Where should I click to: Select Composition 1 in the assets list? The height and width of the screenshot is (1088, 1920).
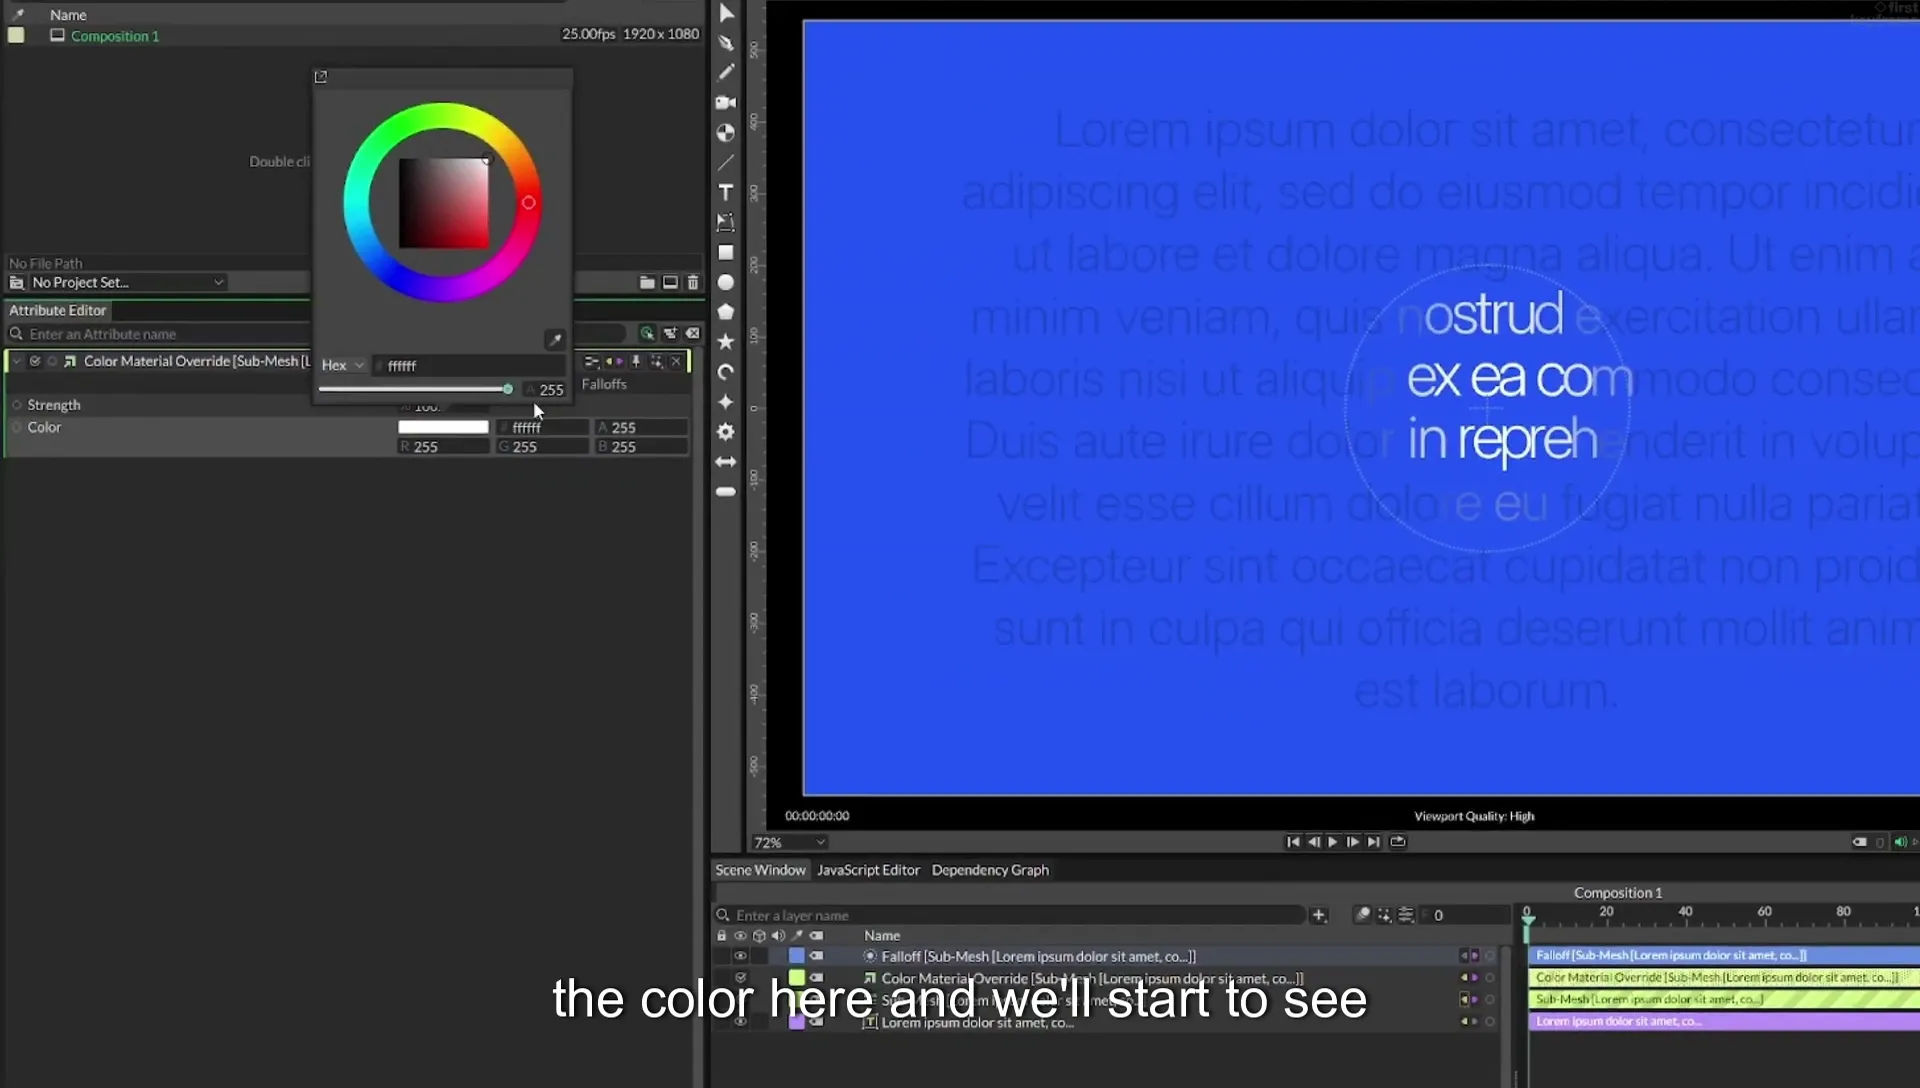click(x=115, y=36)
